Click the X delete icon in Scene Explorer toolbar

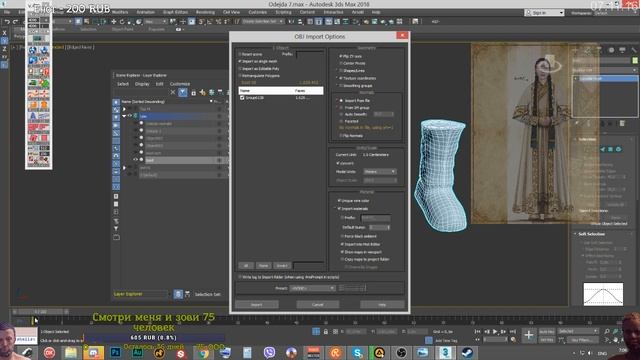click(x=173, y=92)
